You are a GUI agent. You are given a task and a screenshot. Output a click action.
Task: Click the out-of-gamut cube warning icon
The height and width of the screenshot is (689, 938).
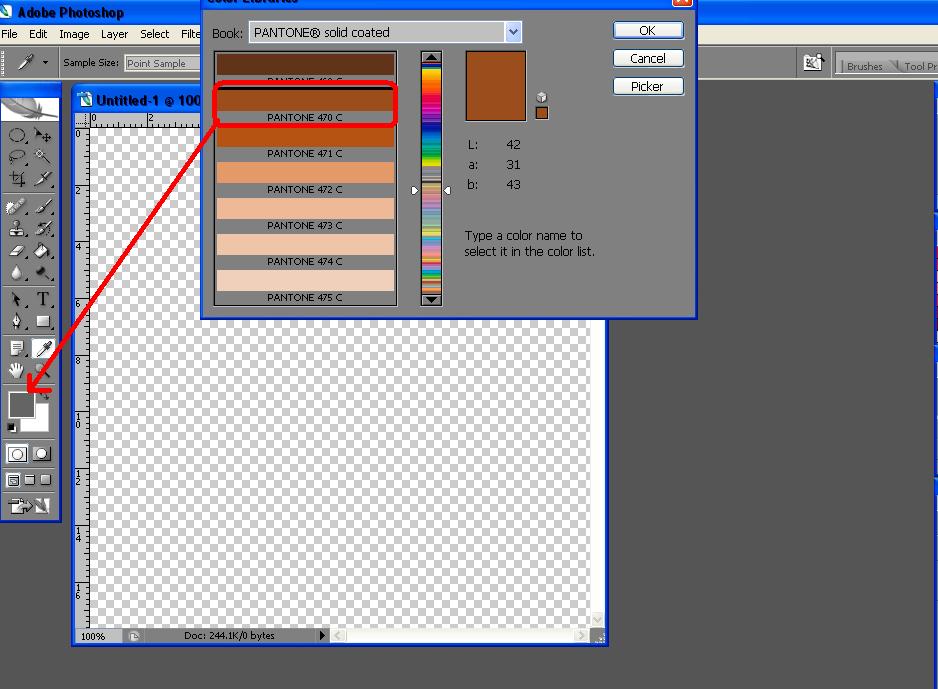tap(541, 97)
